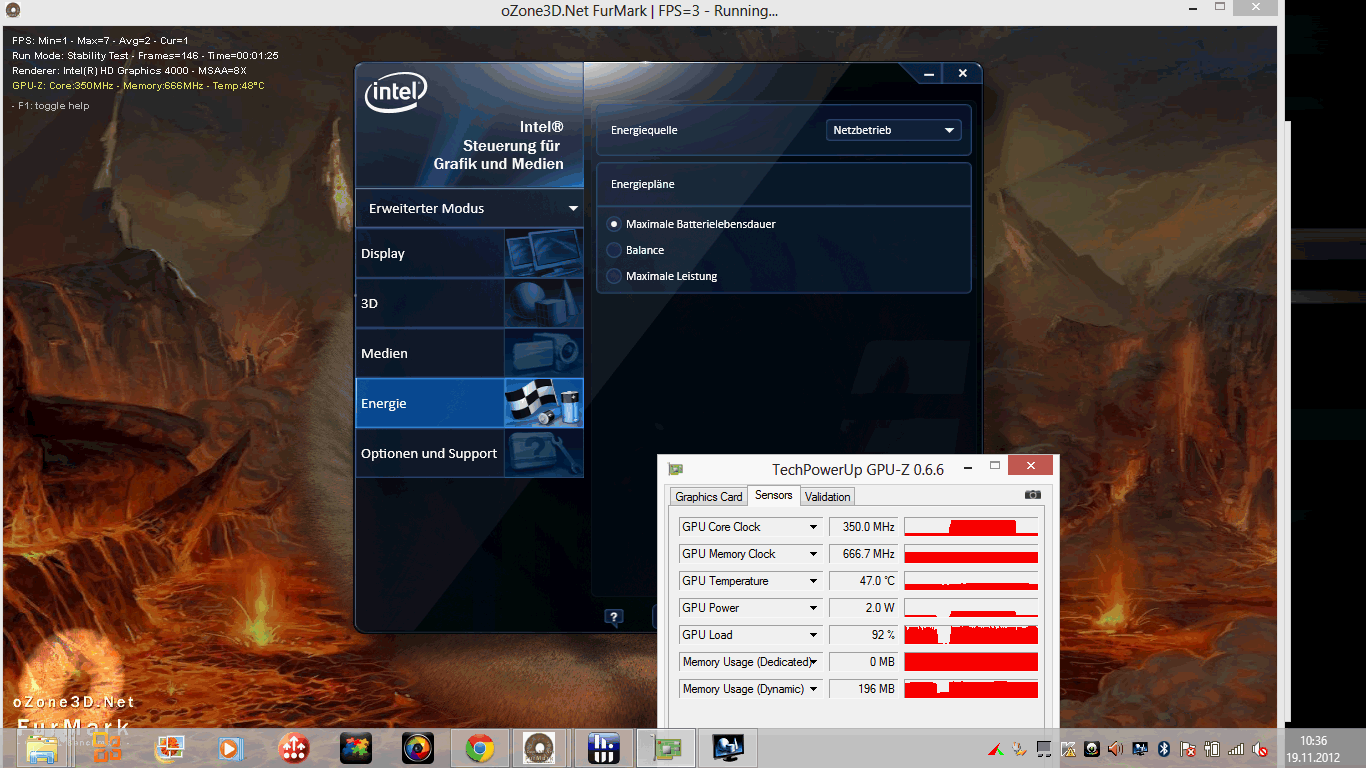The image size is (1366, 768).
Task: Click the 196 MB dynamic memory value
Action: [864, 689]
